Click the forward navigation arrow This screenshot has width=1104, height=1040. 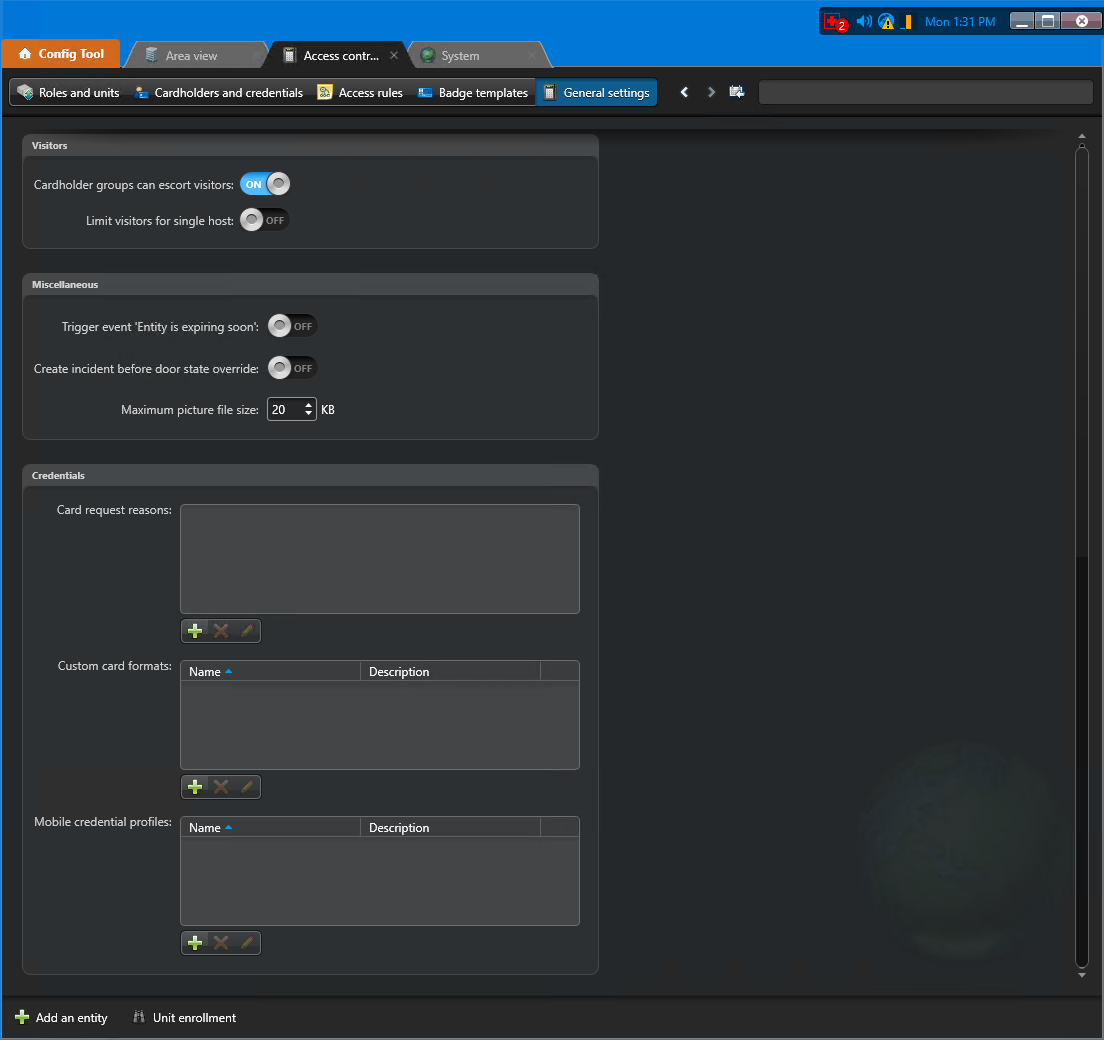[x=710, y=91]
